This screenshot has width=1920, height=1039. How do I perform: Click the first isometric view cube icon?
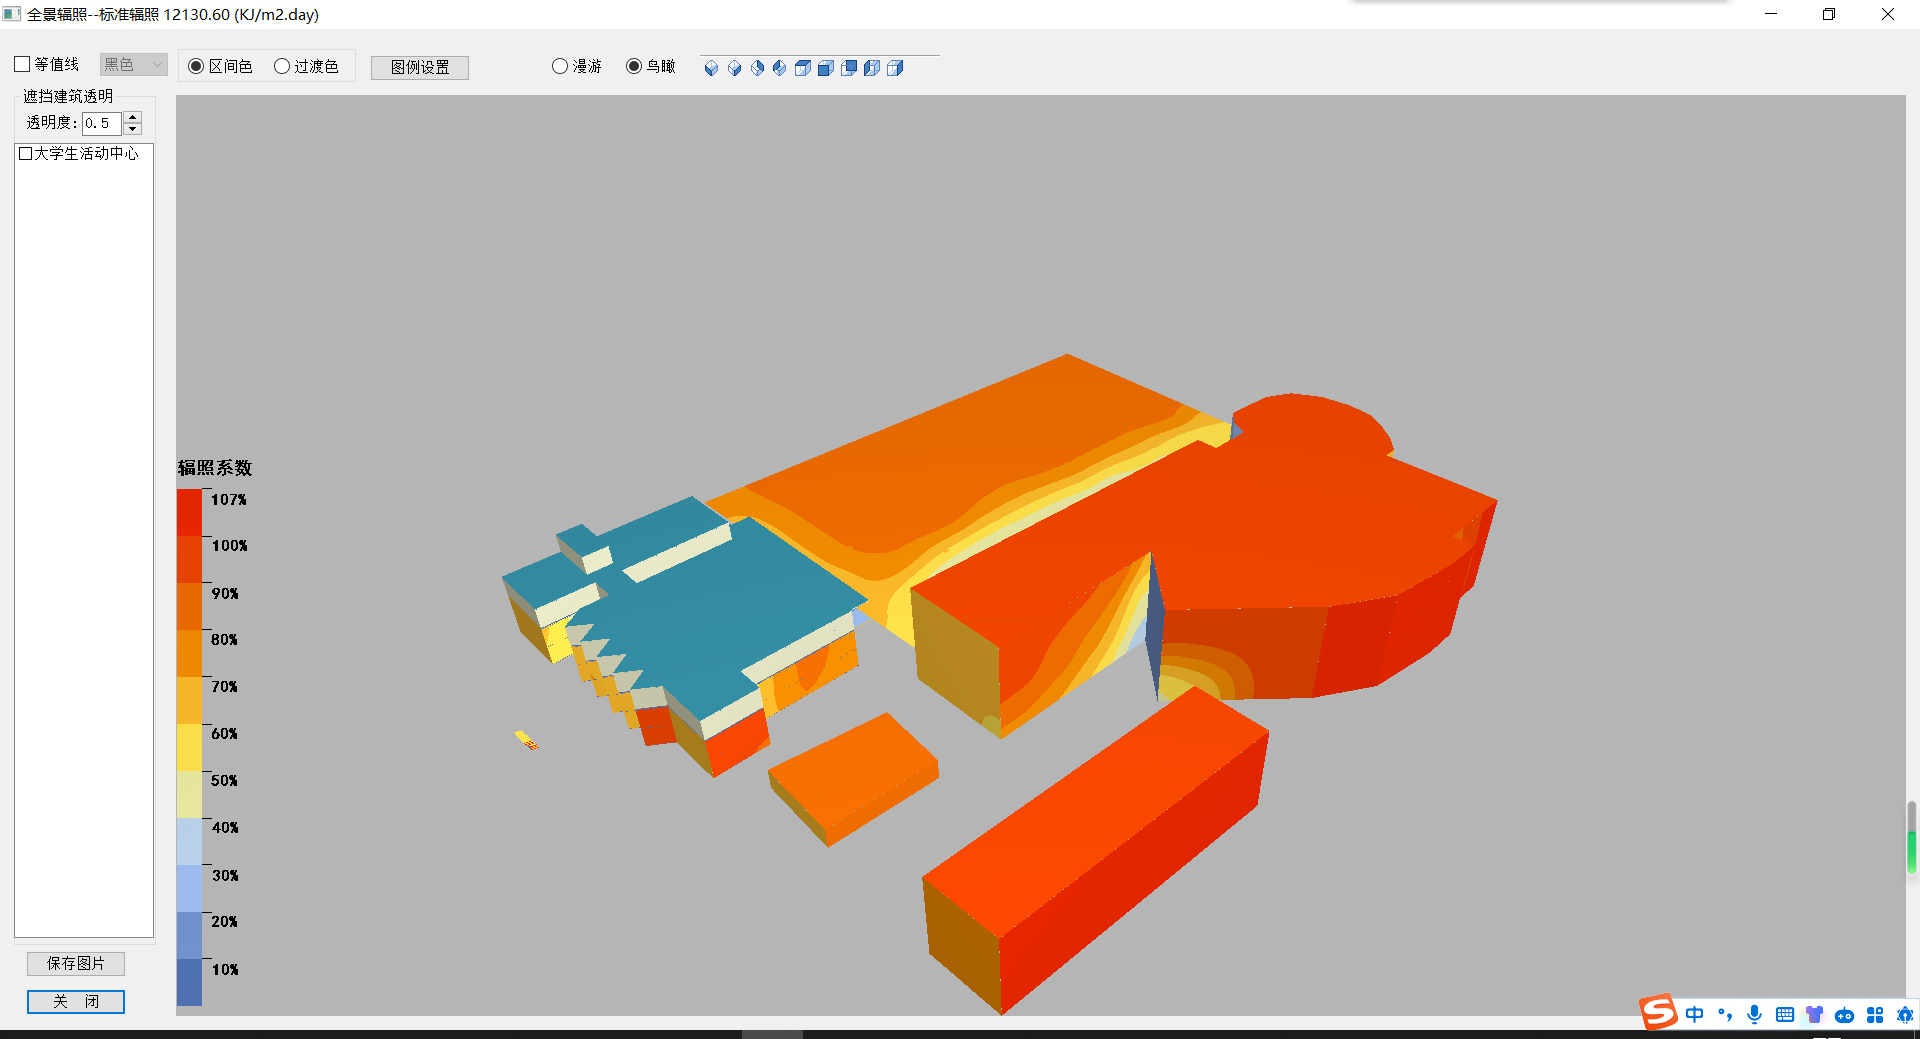pyautogui.click(x=711, y=68)
